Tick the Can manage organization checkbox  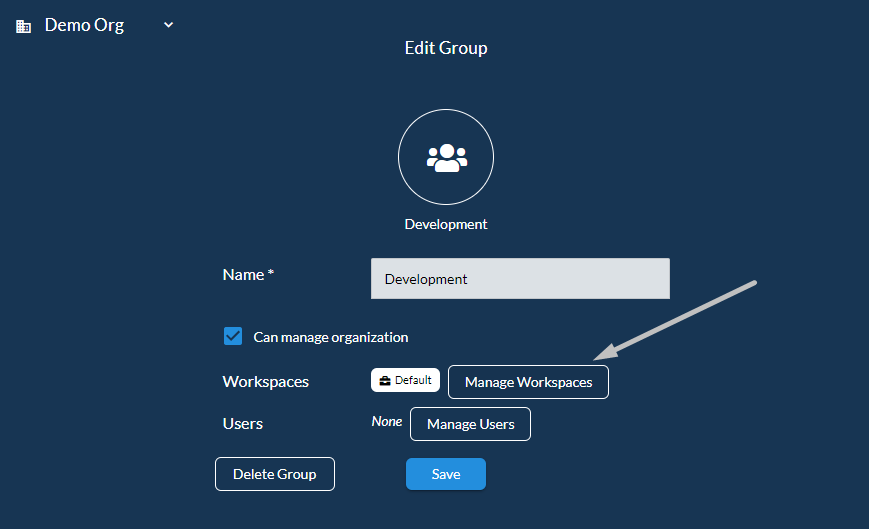tap(233, 336)
